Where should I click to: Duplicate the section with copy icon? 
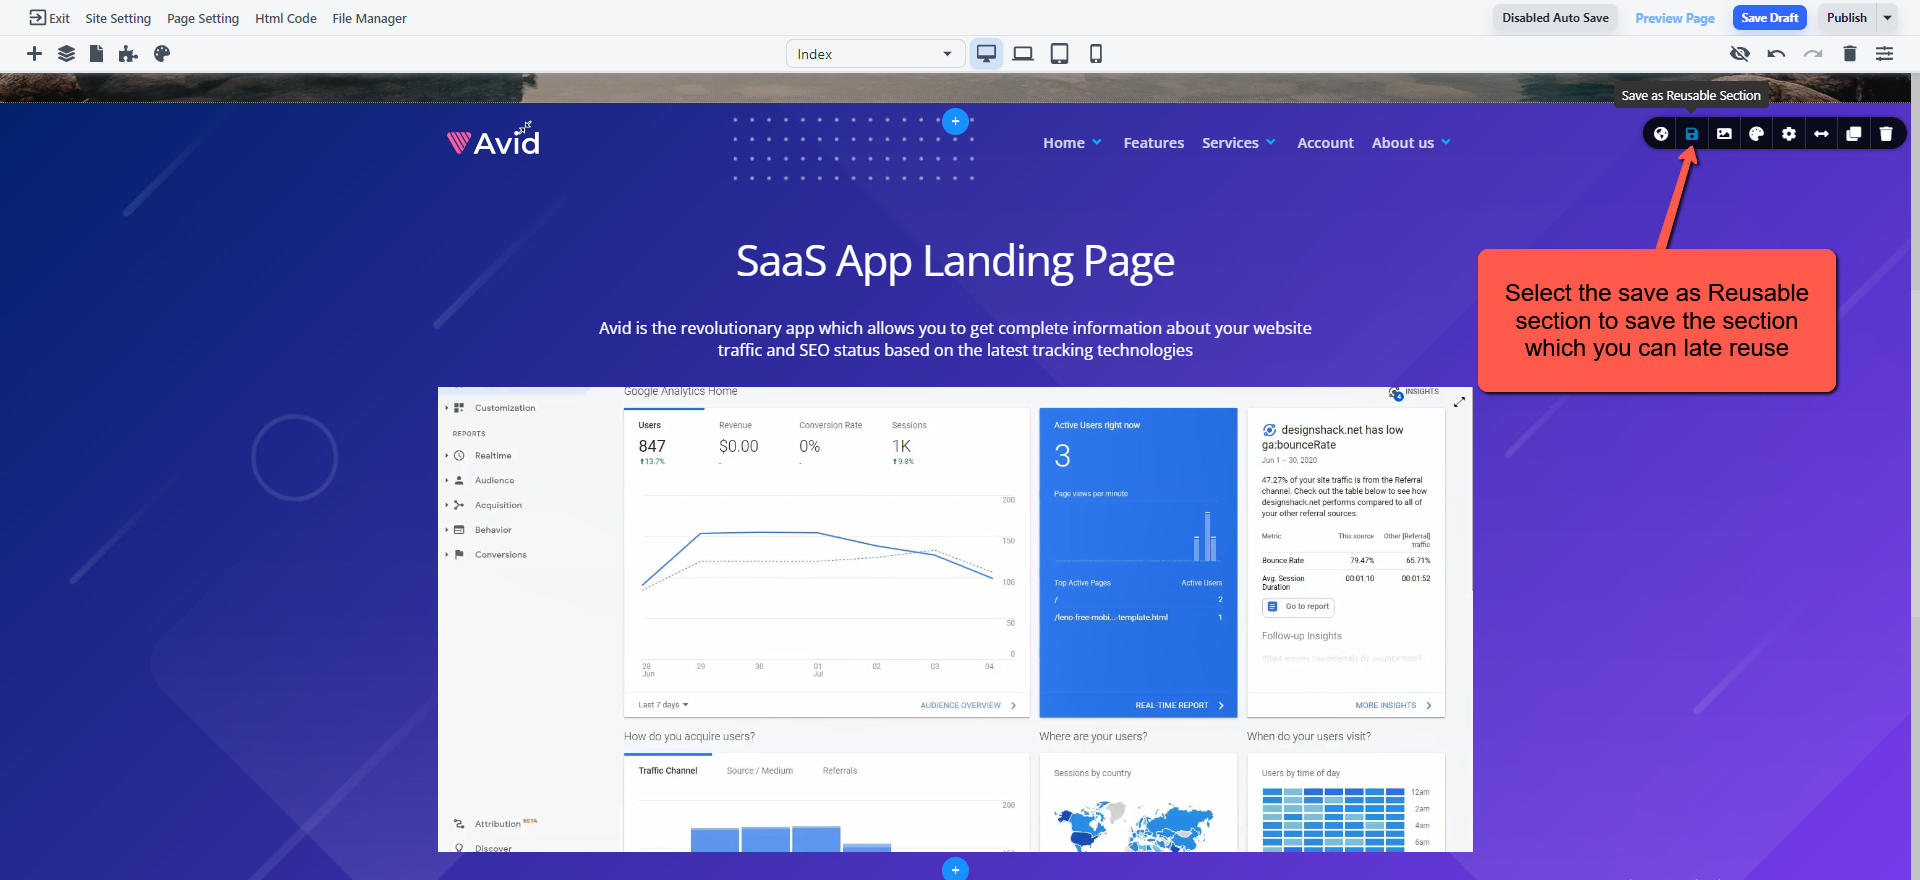[1853, 134]
